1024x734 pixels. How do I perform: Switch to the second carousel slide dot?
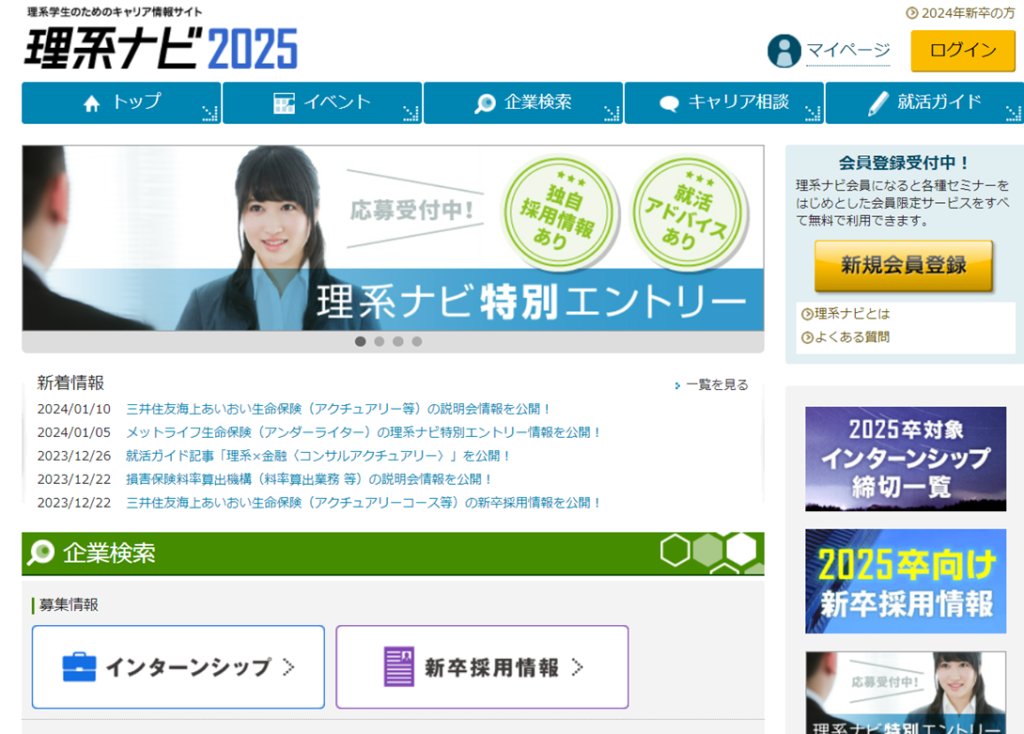[x=379, y=341]
